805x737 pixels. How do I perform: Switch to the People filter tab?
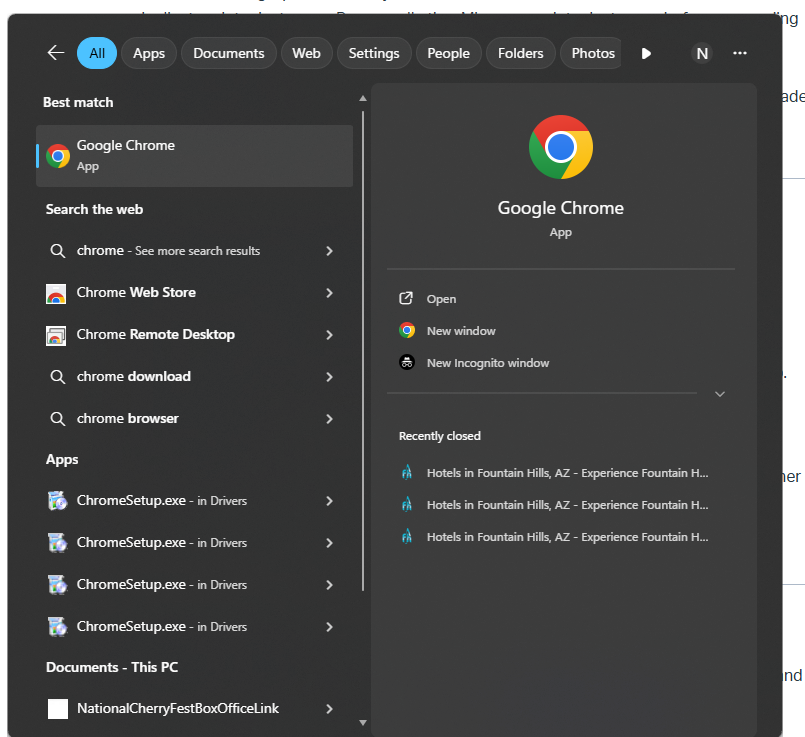[x=448, y=53]
